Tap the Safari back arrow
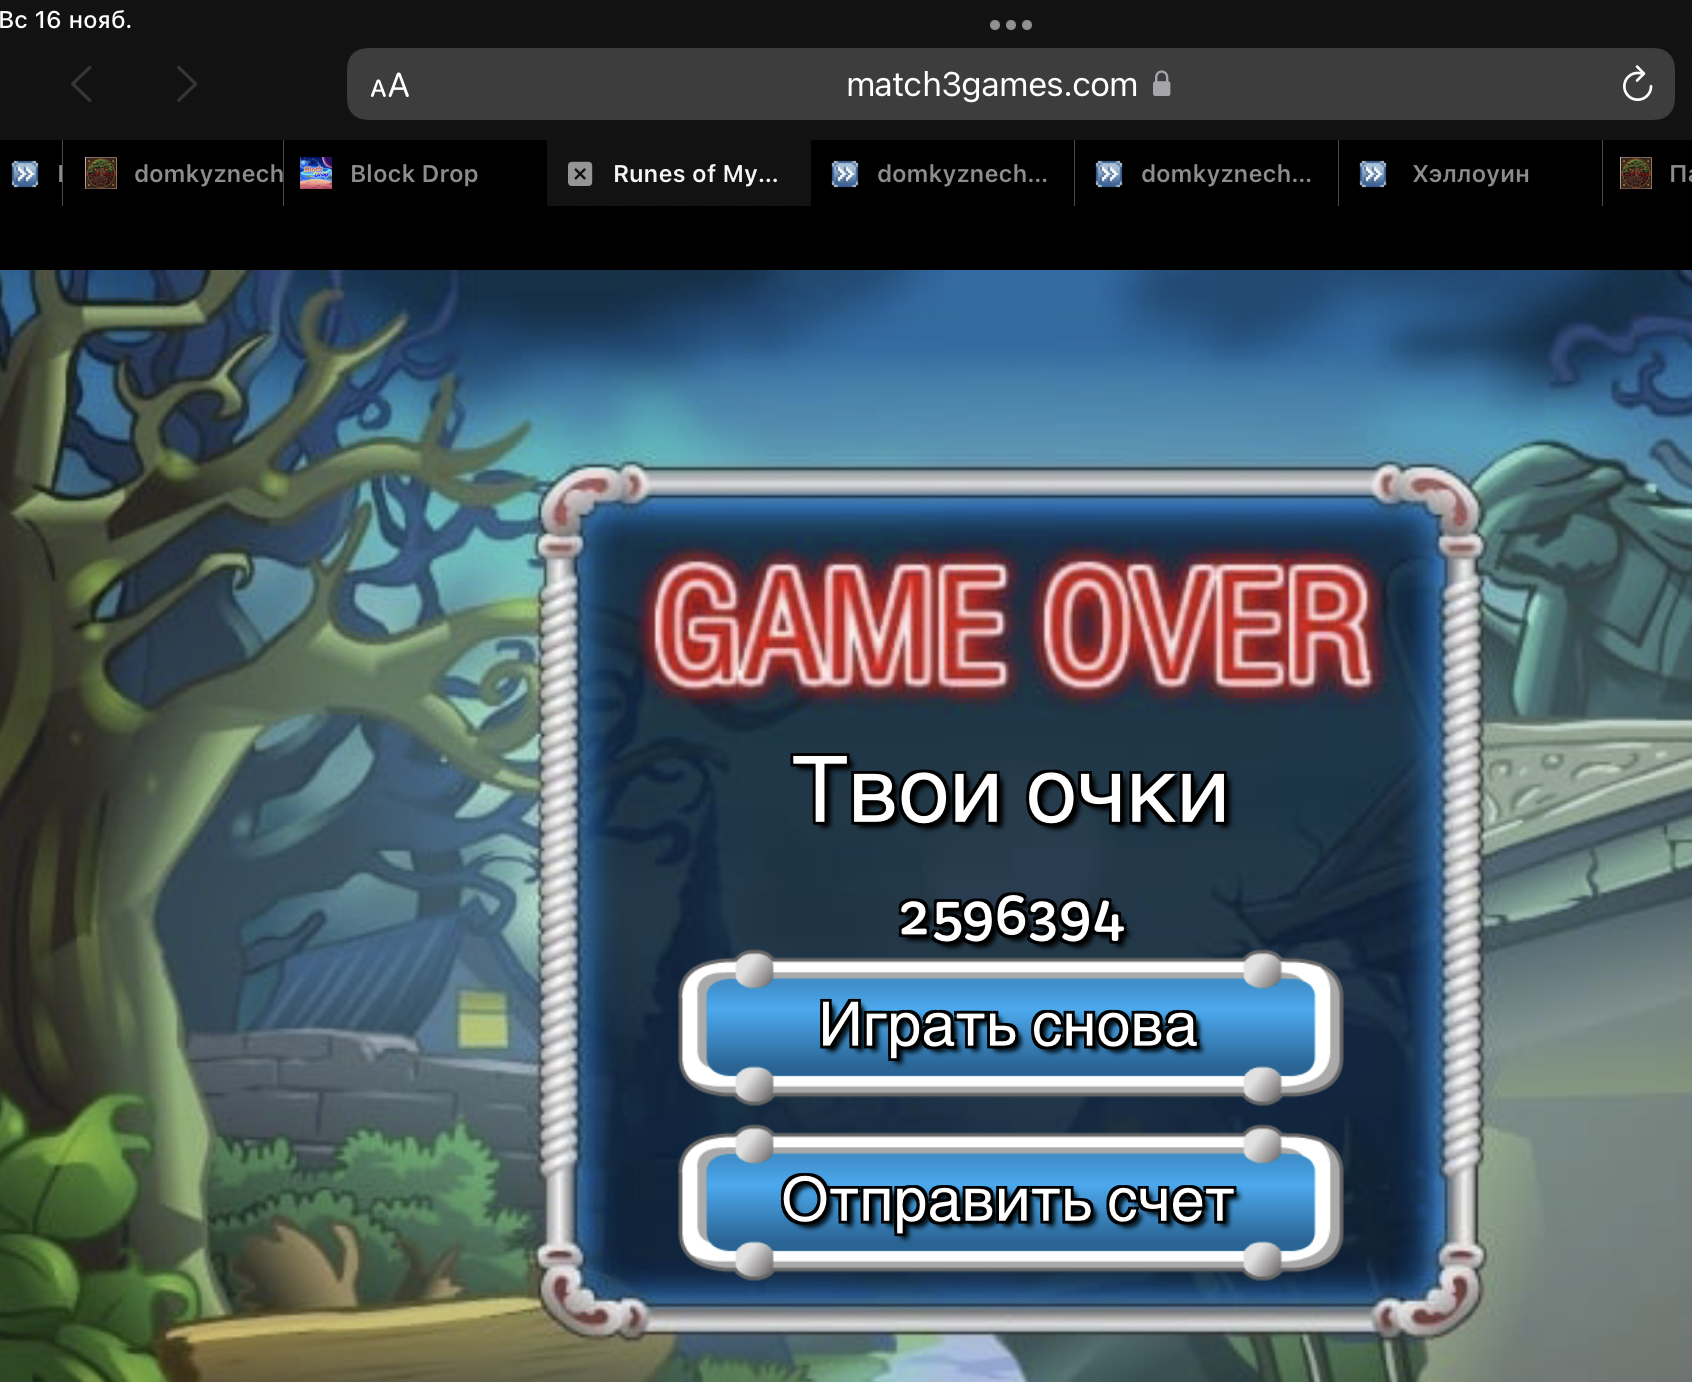The height and width of the screenshot is (1382, 1692). (x=83, y=84)
